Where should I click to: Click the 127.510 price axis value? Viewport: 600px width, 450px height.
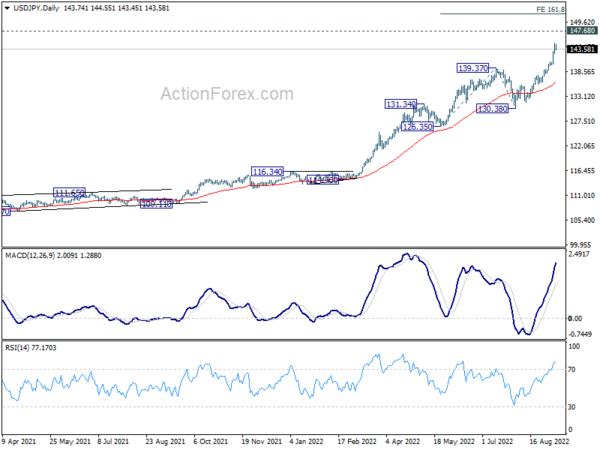coord(582,121)
